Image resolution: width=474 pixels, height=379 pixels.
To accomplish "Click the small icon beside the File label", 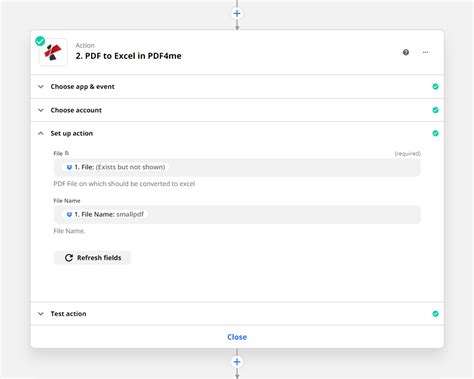I will point(67,153).
